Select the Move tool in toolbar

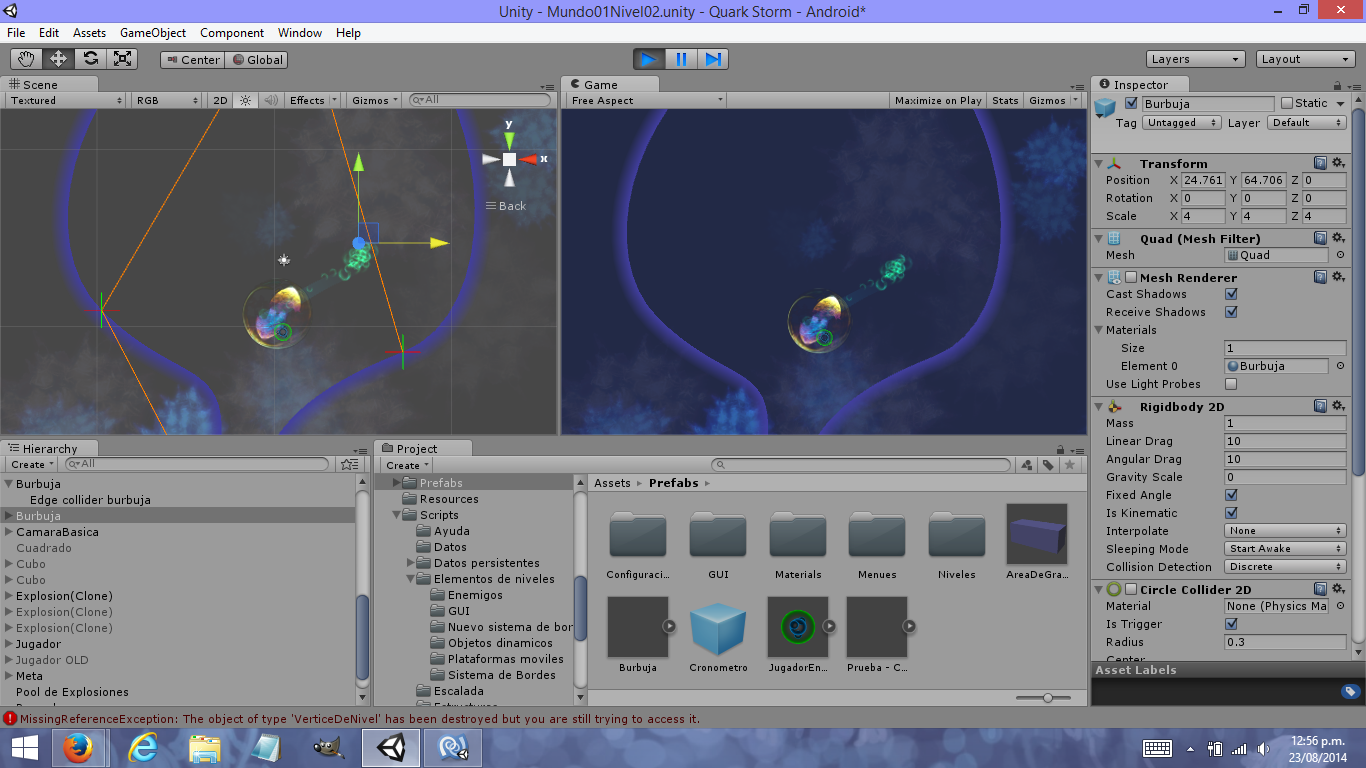pyautogui.click(x=58, y=59)
